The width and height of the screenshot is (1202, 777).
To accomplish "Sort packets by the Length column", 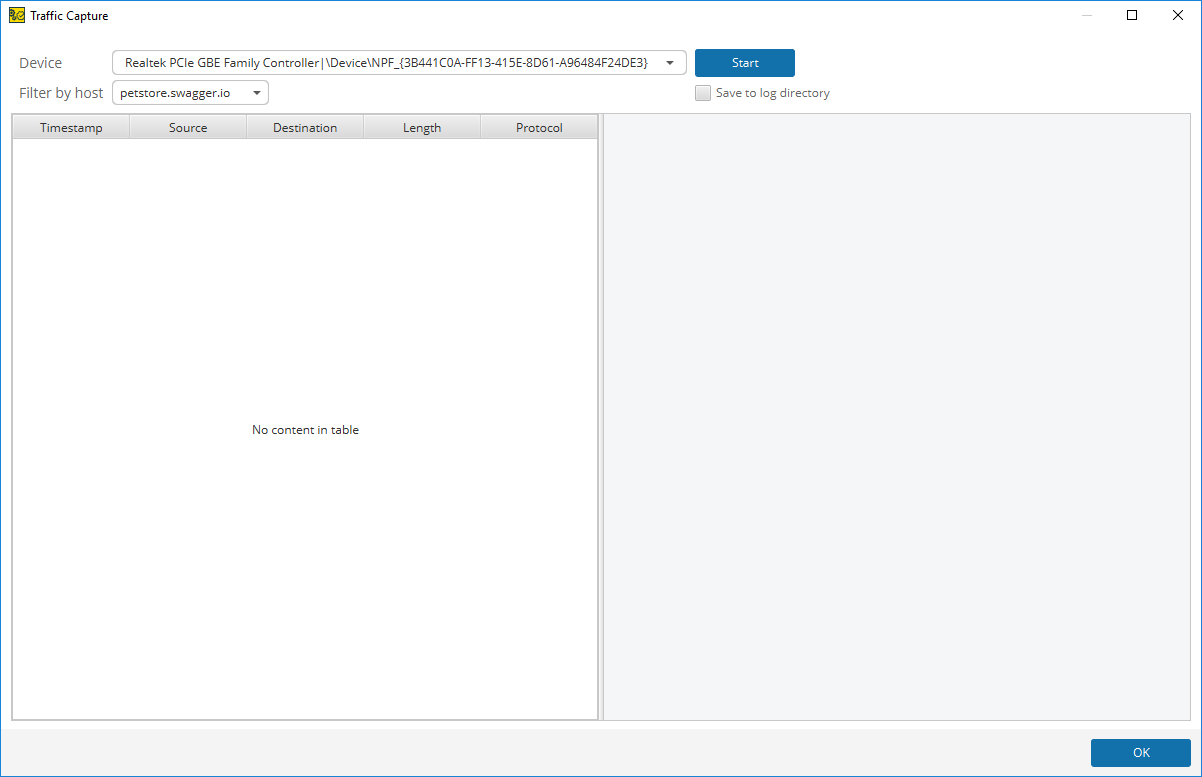I will [x=421, y=127].
